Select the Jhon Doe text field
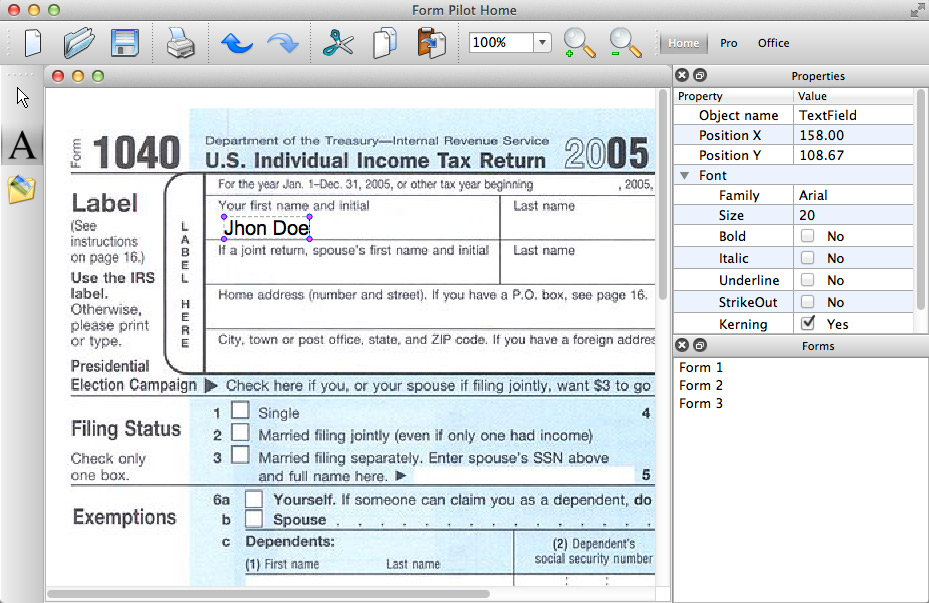The height and width of the screenshot is (603, 929). (x=267, y=228)
